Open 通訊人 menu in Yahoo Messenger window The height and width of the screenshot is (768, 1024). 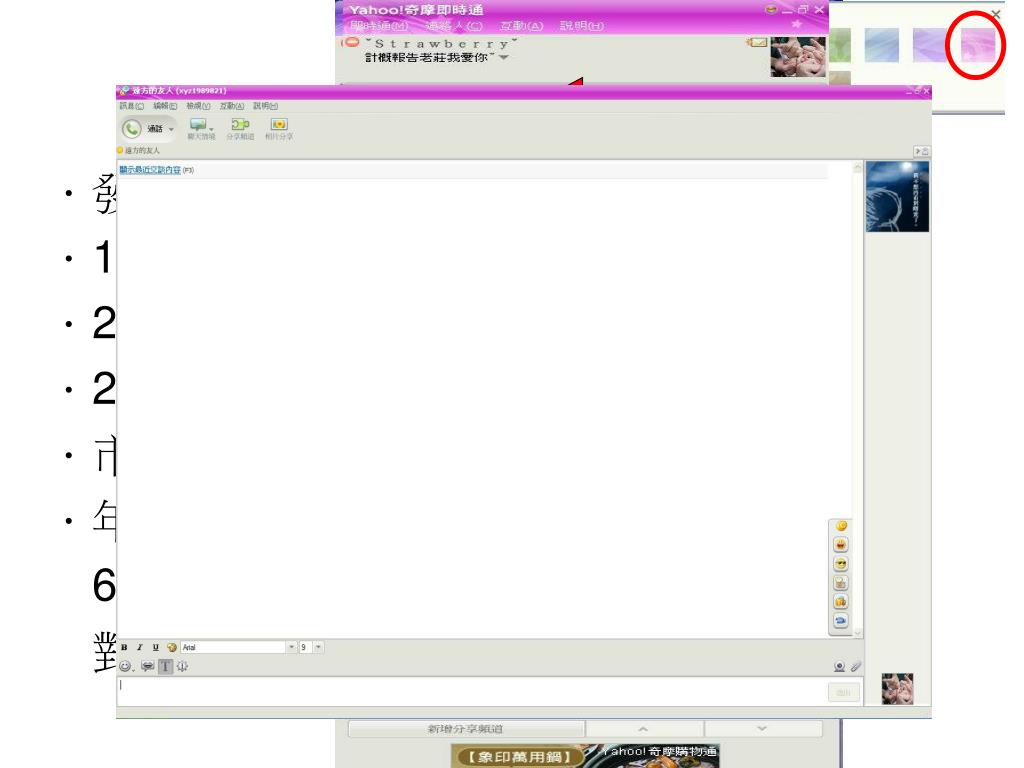454,26
